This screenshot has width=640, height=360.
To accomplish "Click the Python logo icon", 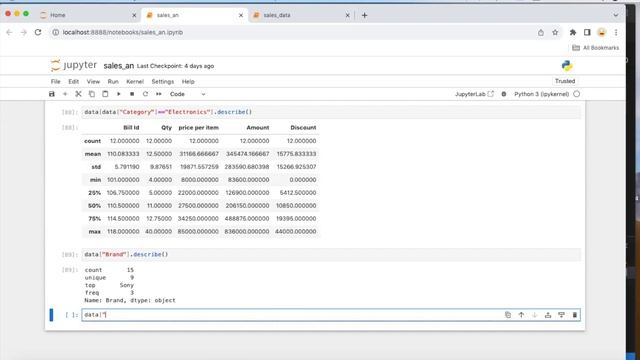I will [567, 66].
